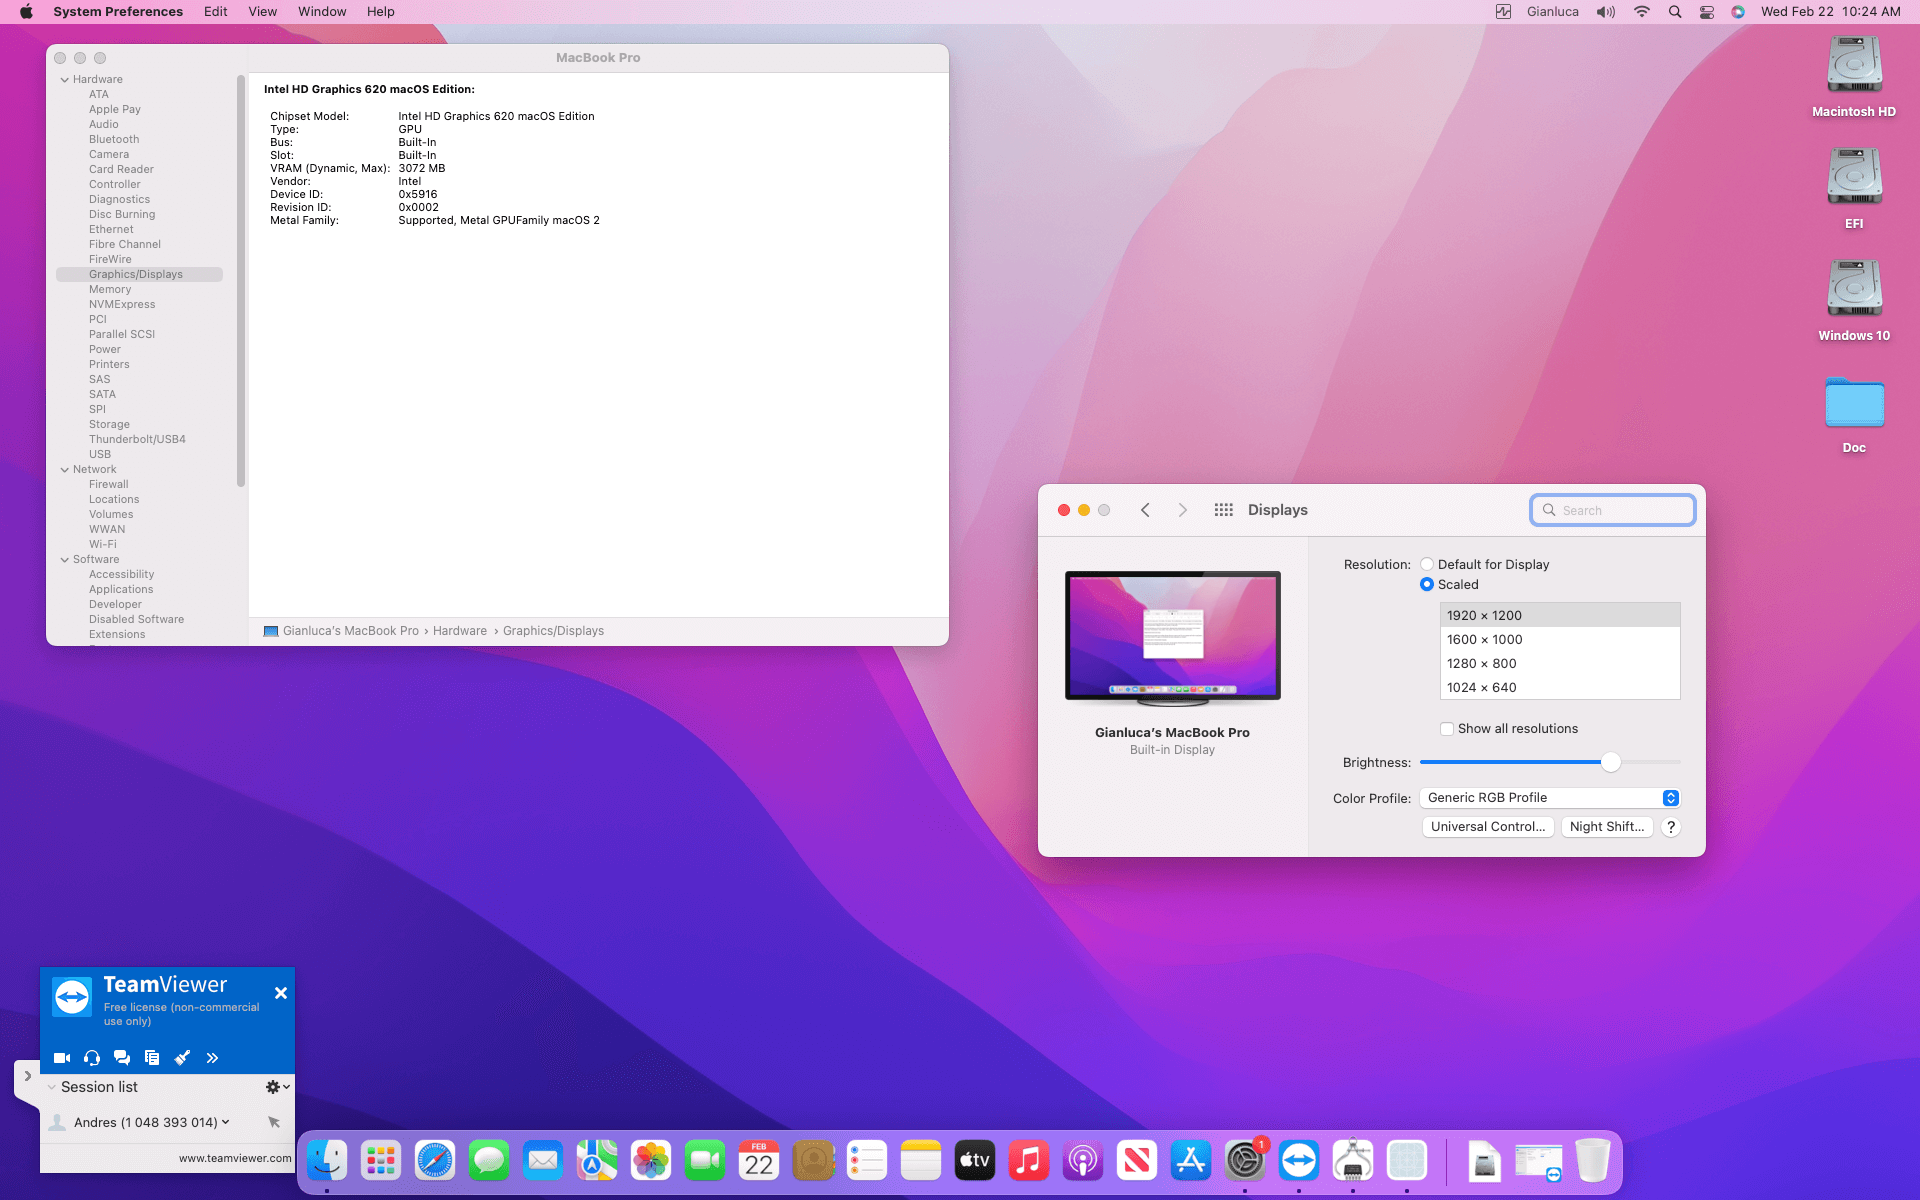Open Launchpad in the Dock
Viewport: 1920px width, 1200px height.
(381, 1161)
